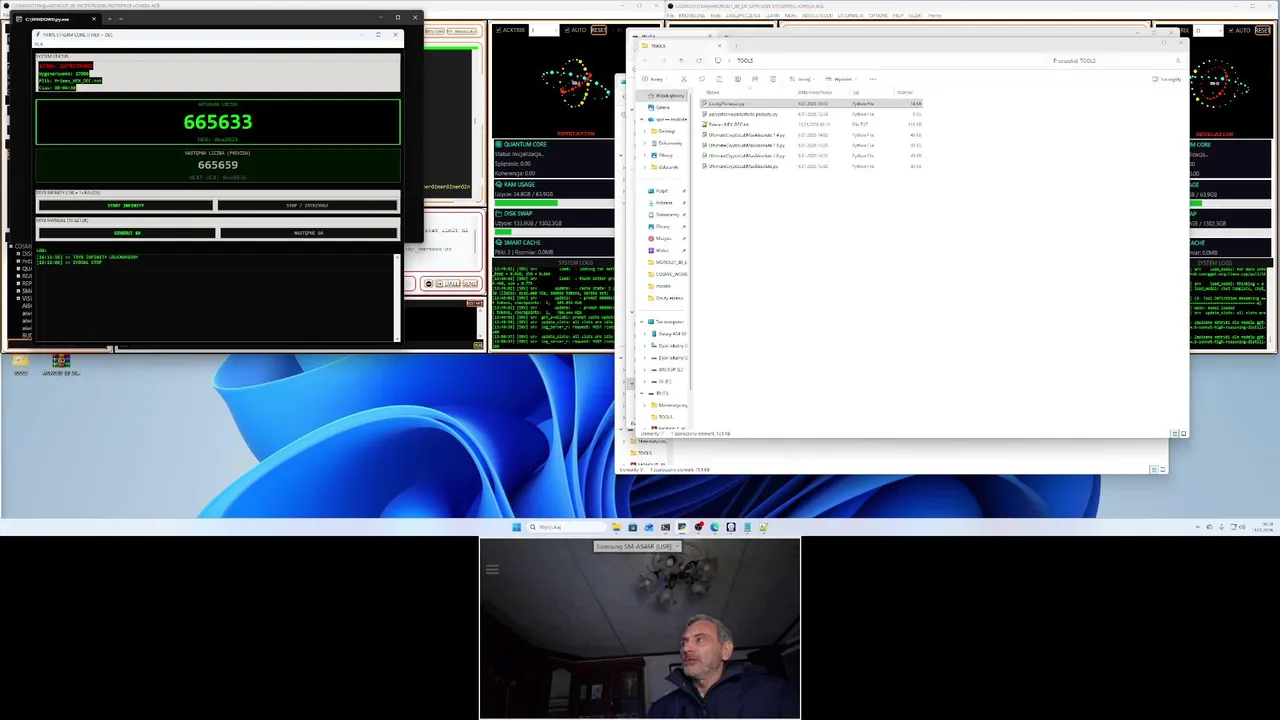1280x720 pixels.
Task: Open the three-dot more options menu in Explorer
Action: 873,79
